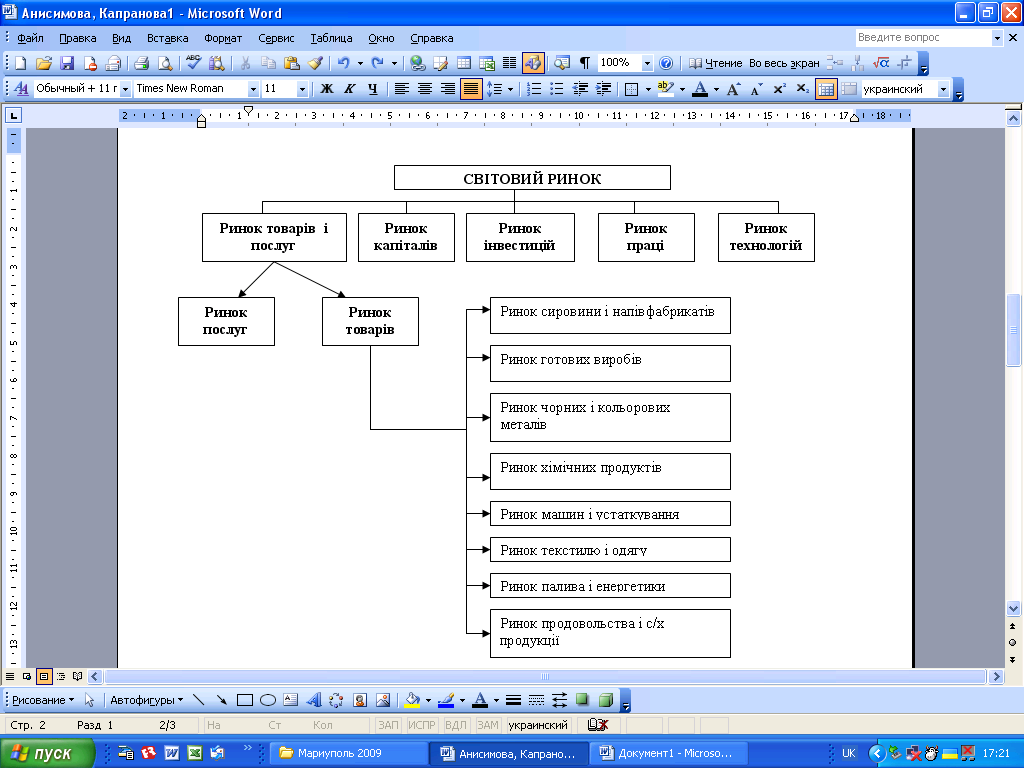This screenshot has height=768, width=1024.
Task: Expand borders dropdown arrow
Action: pyautogui.click(x=648, y=89)
